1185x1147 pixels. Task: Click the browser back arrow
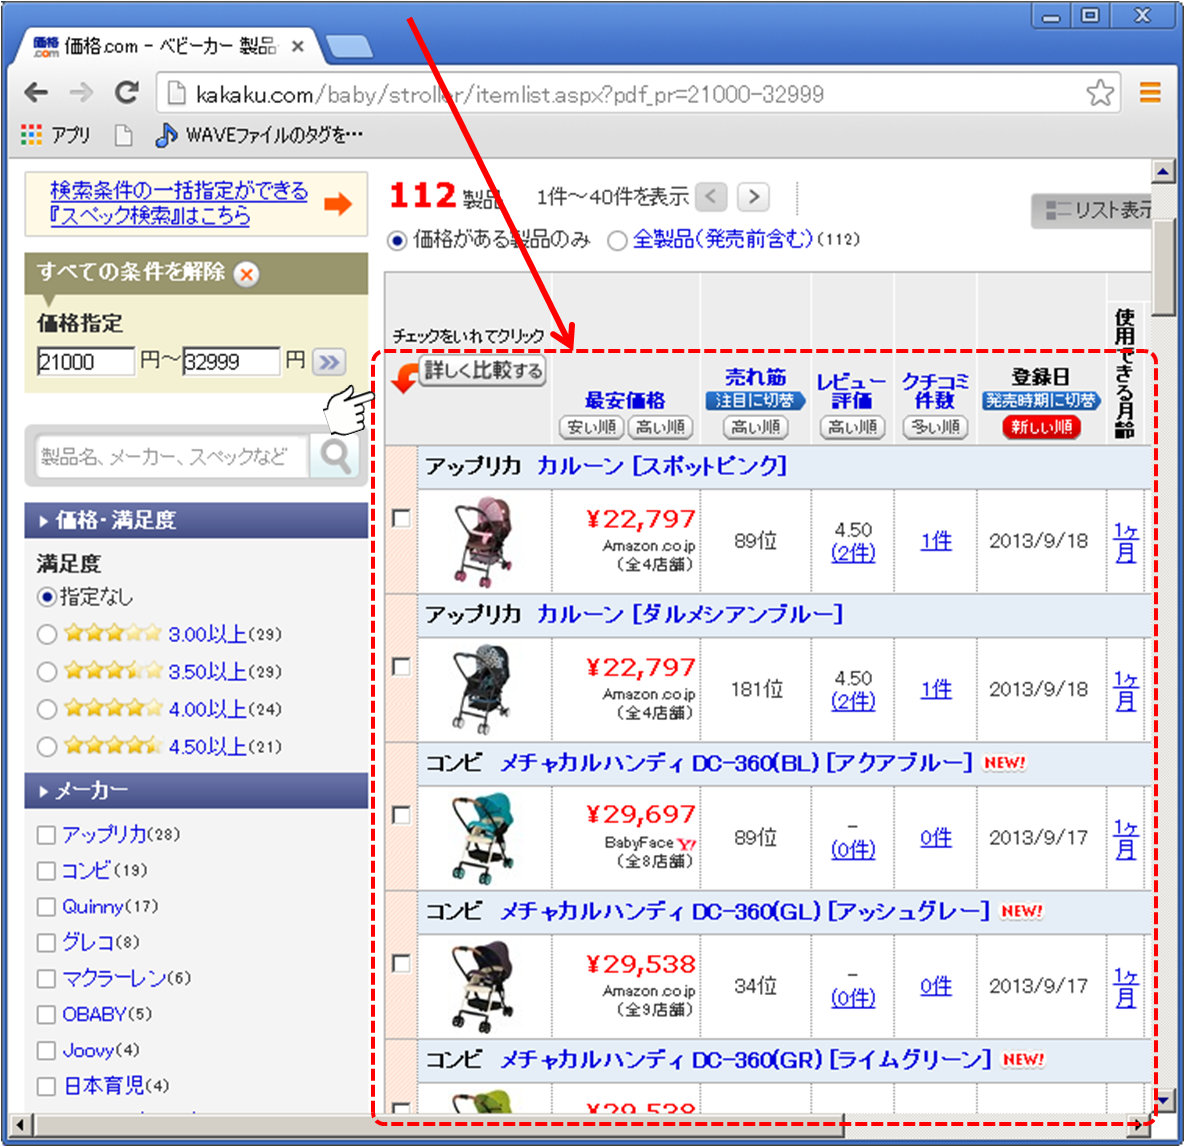click(x=37, y=93)
